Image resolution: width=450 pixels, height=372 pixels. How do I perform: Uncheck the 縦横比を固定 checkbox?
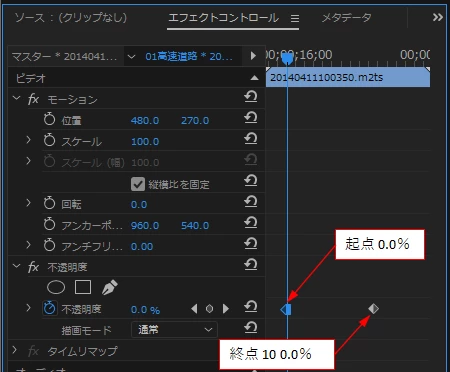click(x=138, y=184)
